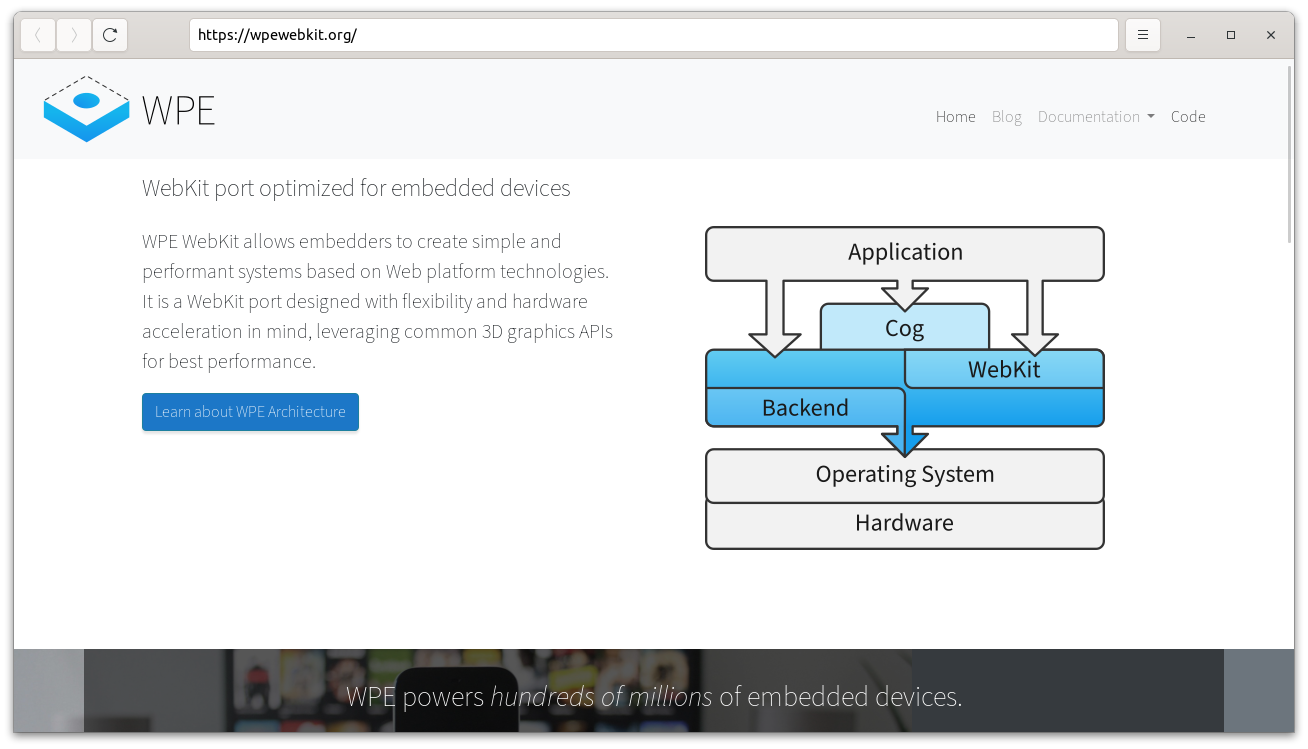1308x749 pixels.
Task: Click the forward navigation arrow icon
Action: 73,34
